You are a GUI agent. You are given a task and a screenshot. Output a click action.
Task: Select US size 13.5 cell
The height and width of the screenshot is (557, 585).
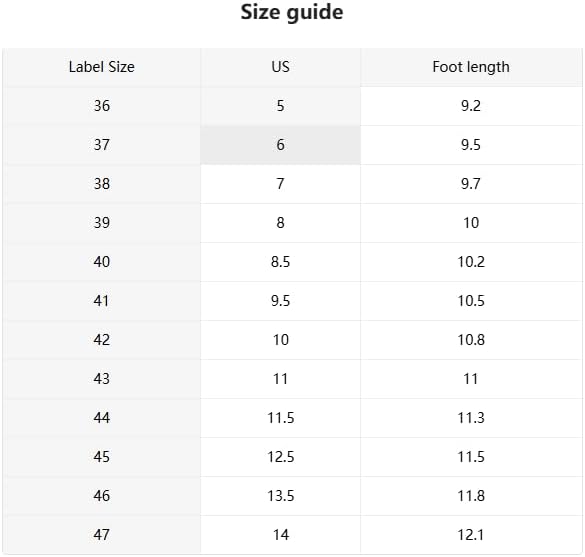[281, 496]
